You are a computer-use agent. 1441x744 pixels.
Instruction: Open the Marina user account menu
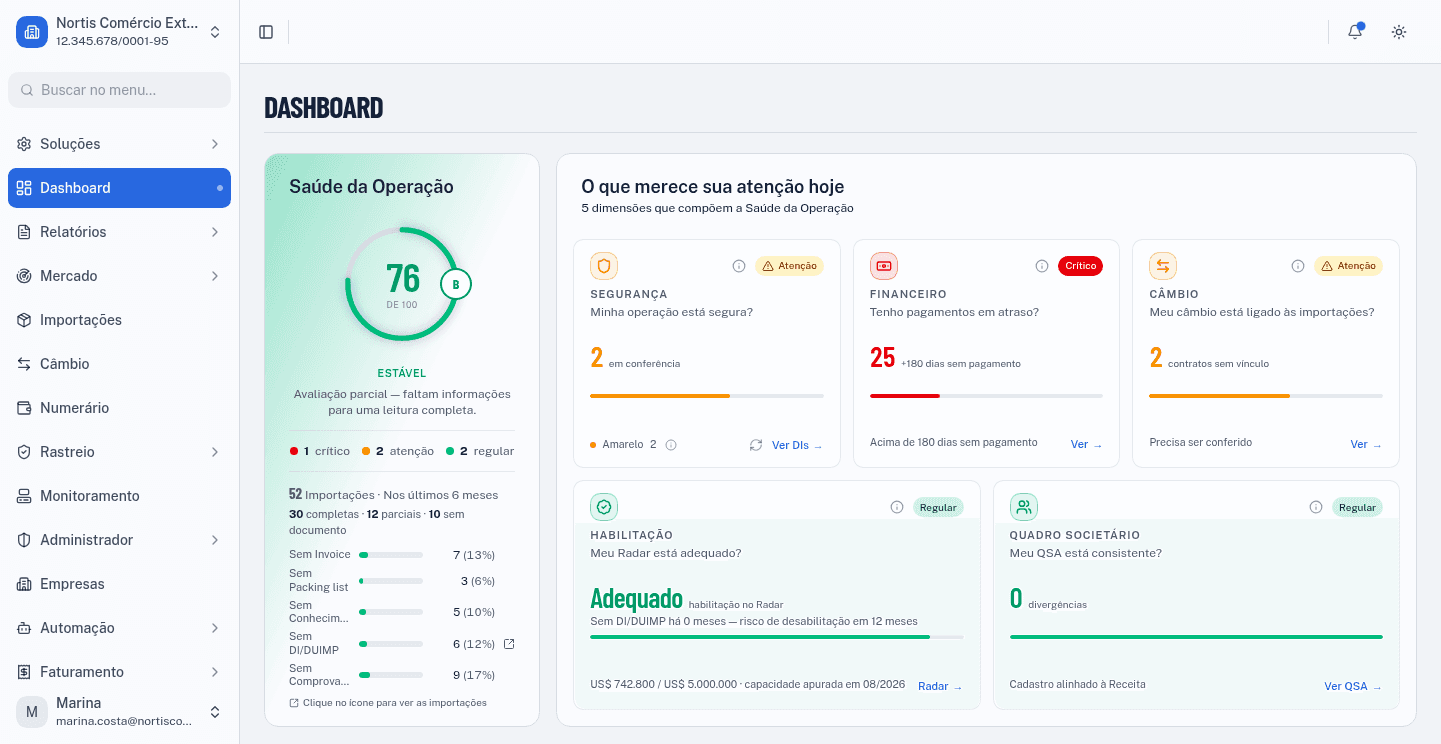(x=119, y=712)
